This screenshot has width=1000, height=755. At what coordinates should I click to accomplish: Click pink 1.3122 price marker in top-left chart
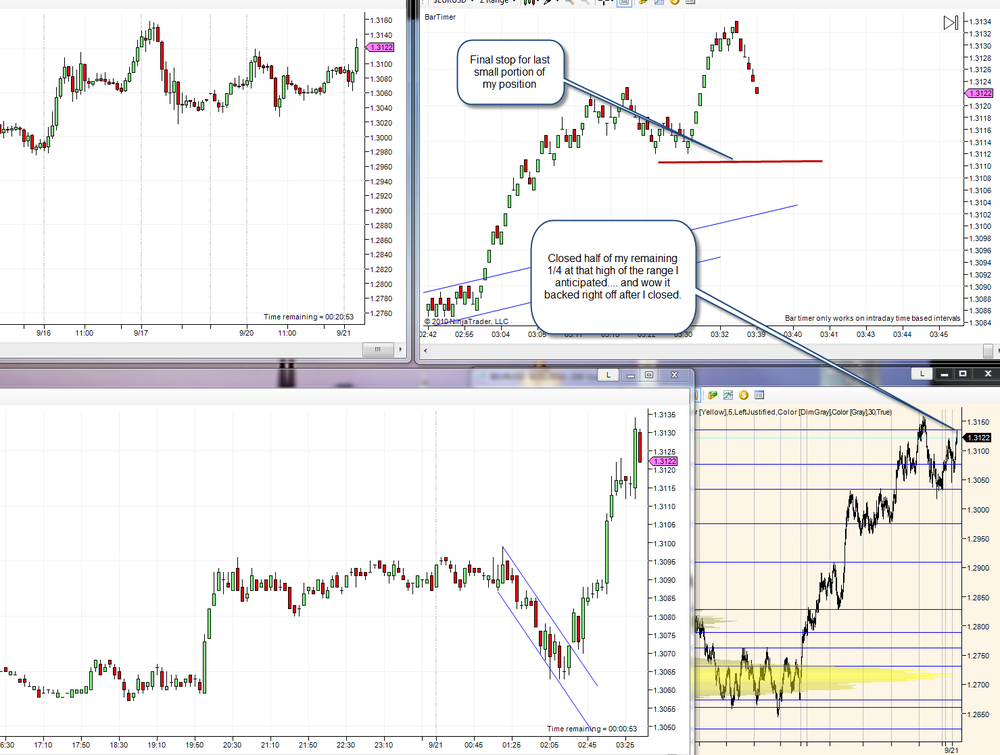[x=379, y=47]
